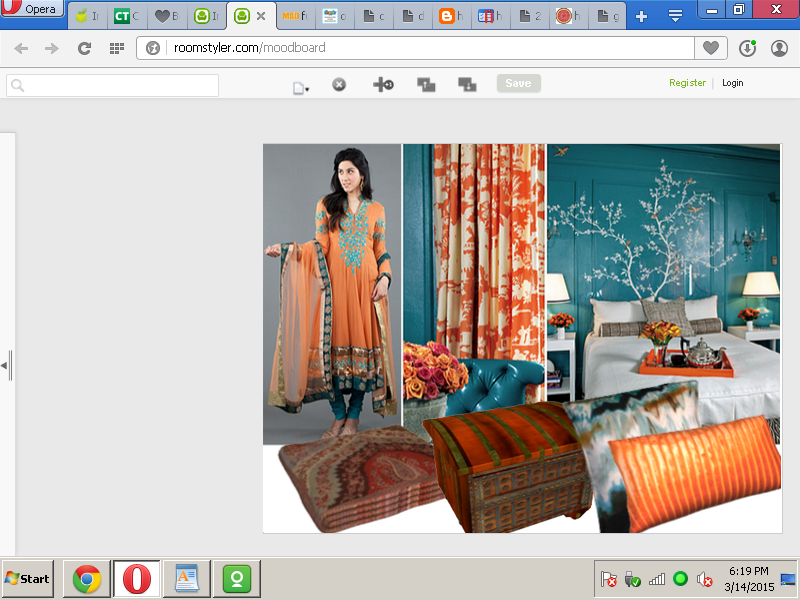The width and height of the screenshot is (800, 600).
Task: Open the browser downloads icon
Action: coord(747,48)
